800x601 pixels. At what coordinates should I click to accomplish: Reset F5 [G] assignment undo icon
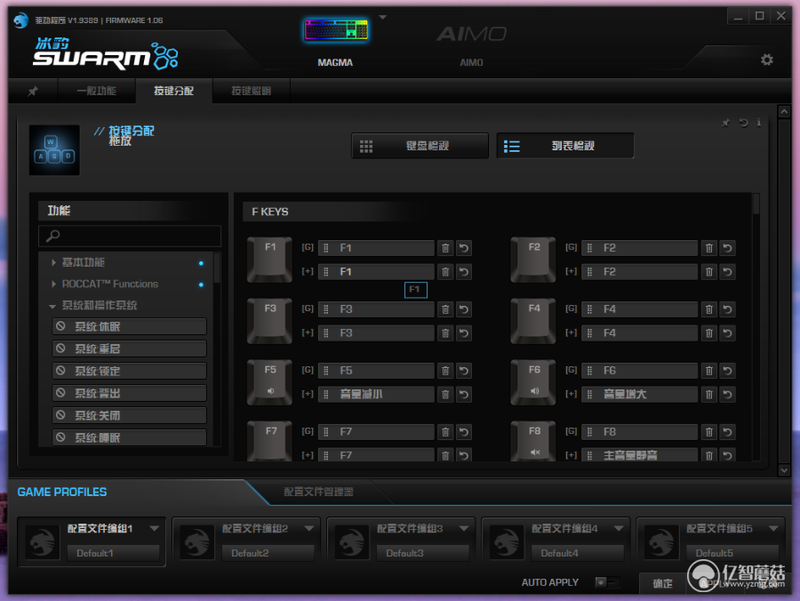tap(464, 370)
